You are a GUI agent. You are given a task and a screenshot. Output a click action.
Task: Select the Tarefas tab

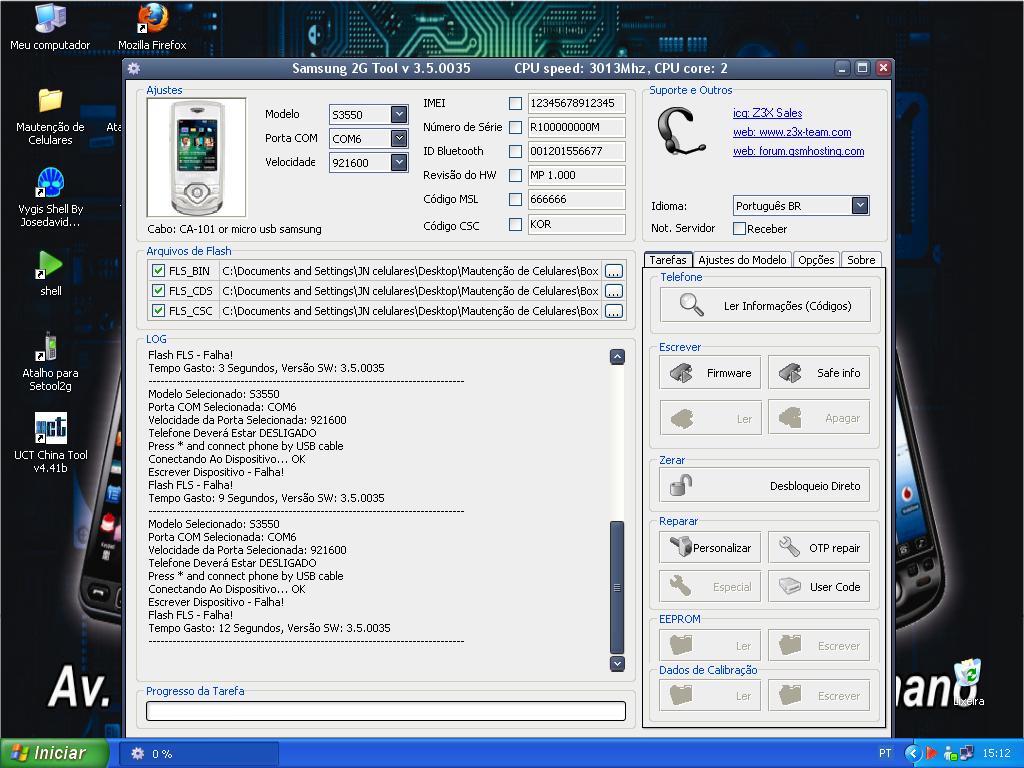pos(667,259)
